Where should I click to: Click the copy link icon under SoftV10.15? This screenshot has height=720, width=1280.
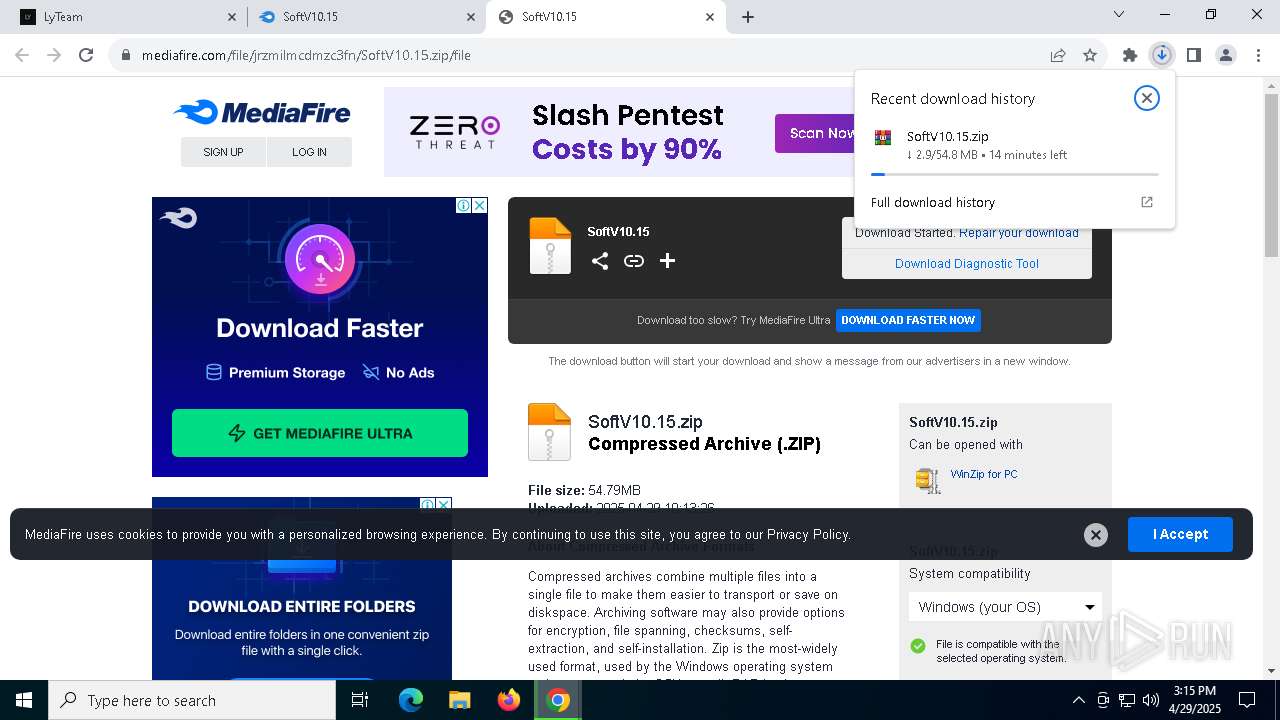634,261
